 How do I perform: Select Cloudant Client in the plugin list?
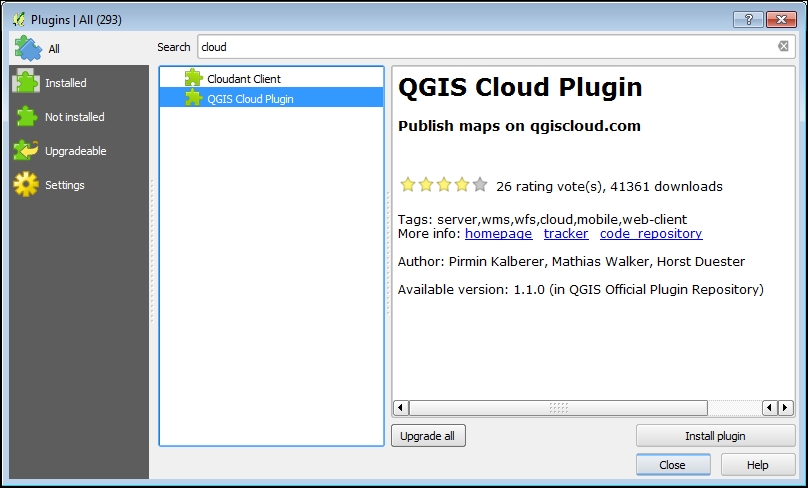pos(272,78)
